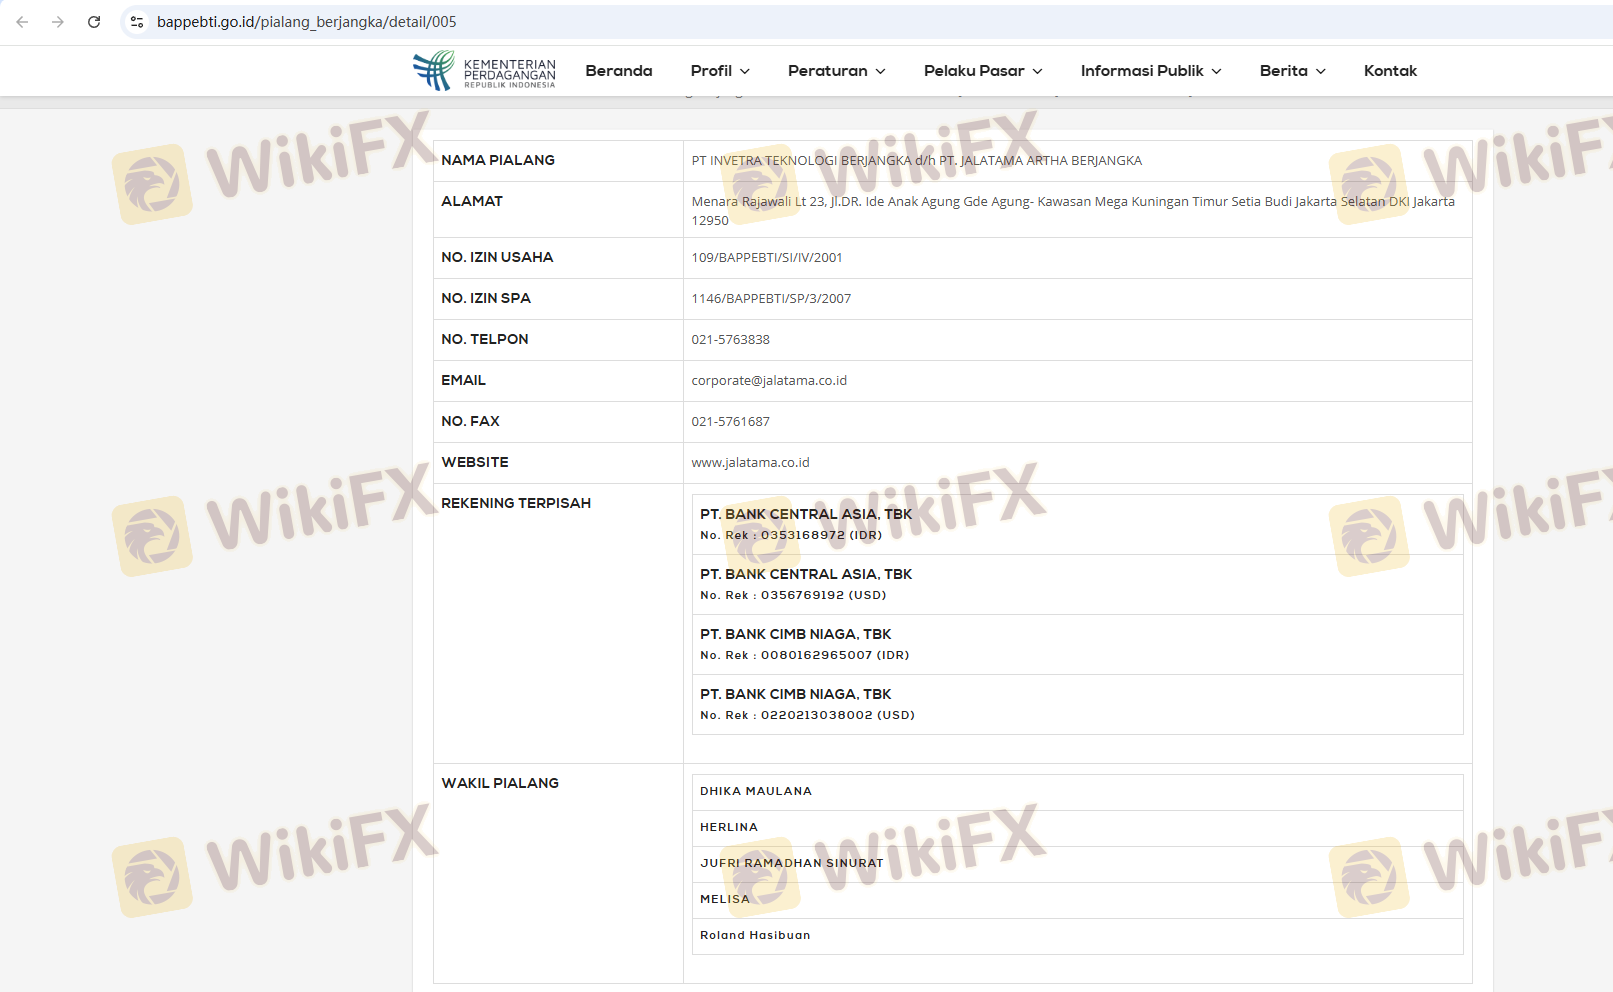Open the Berita menu
Viewport: 1613px width, 992px height.
[x=1293, y=71]
